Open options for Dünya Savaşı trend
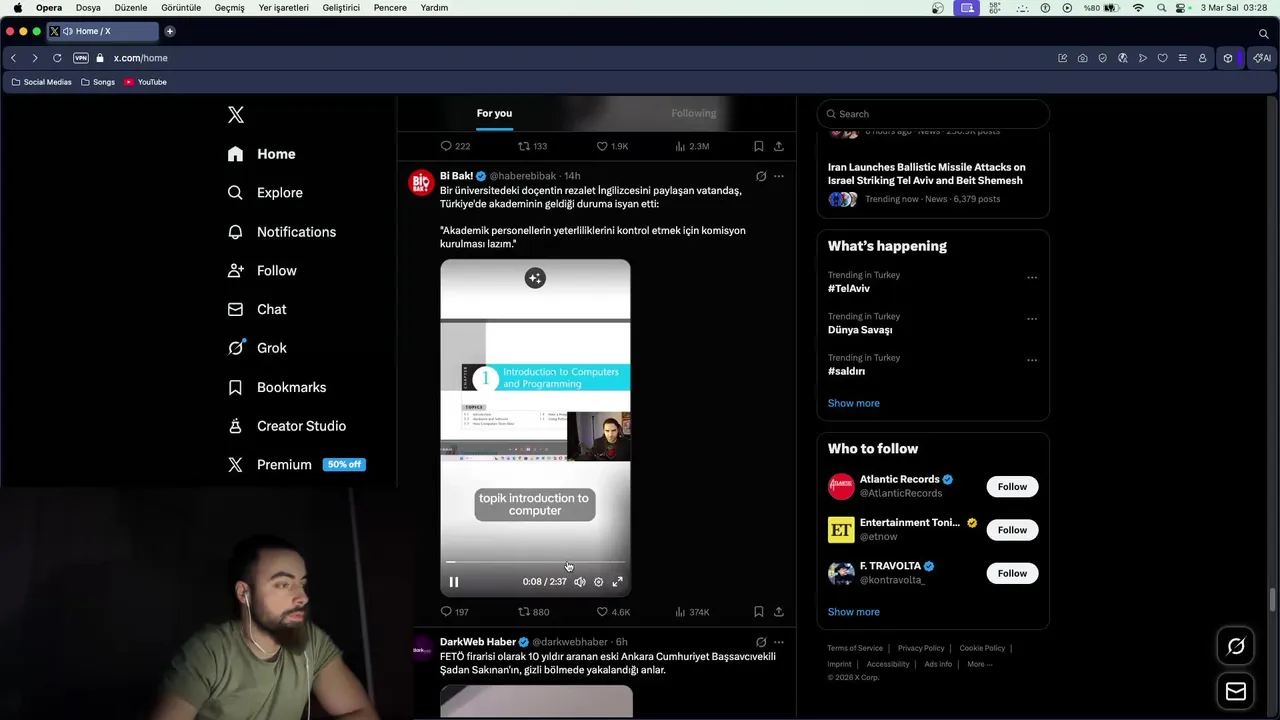1280x720 pixels. point(1032,319)
